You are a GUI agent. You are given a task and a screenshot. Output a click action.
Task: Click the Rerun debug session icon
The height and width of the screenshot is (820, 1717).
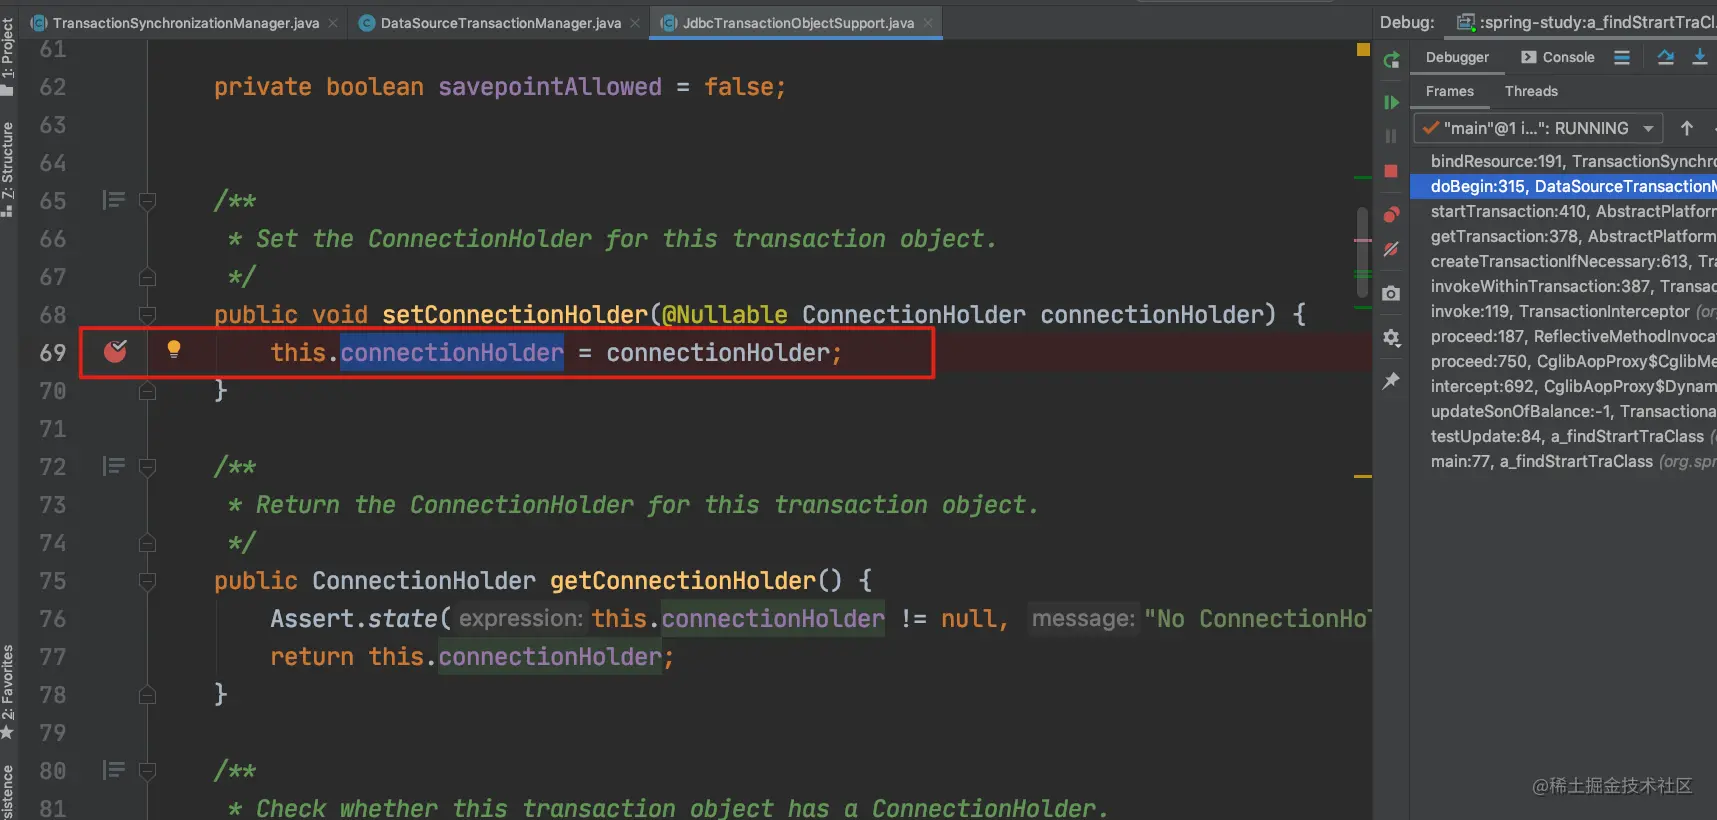pyautogui.click(x=1391, y=60)
